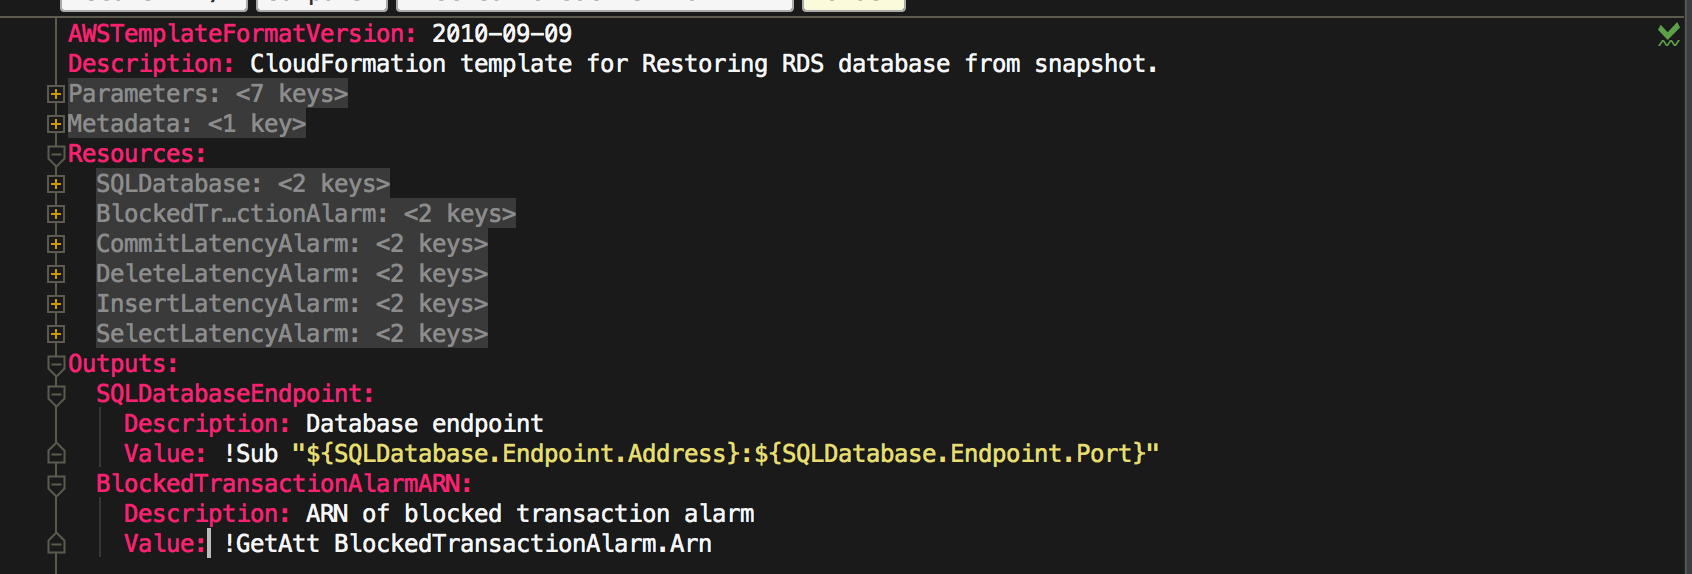The height and width of the screenshot is (574, 1692).
Task: Click the !Sub intrinsic function tag
Action: pyautogui.click(x=251, y=454)
